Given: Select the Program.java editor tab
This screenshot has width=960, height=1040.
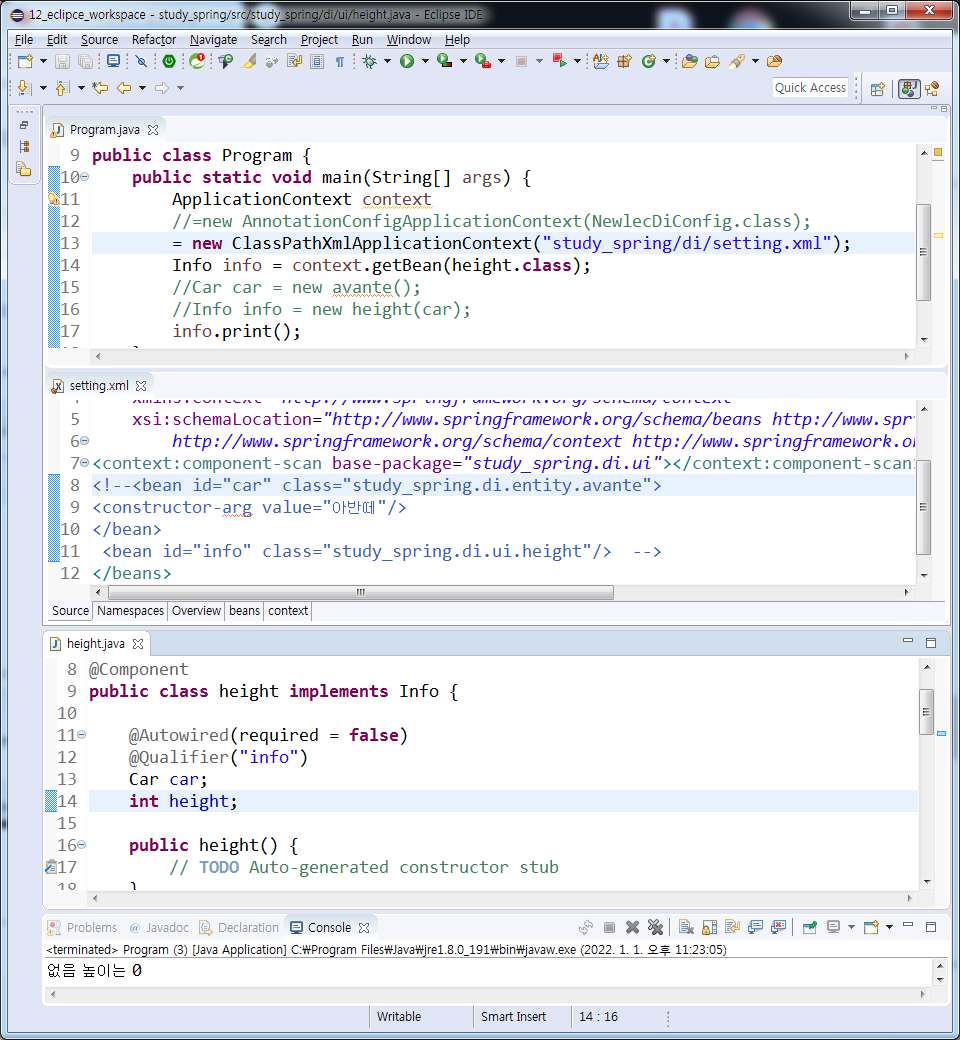Looking at the screenshot, I should tap(104, 130).
